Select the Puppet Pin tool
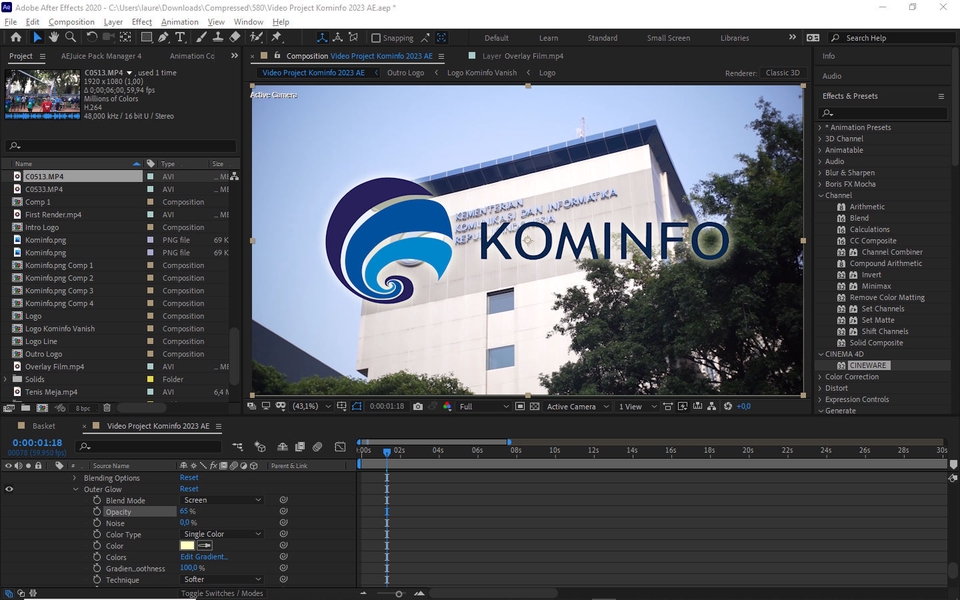 (x=275, y=38)
